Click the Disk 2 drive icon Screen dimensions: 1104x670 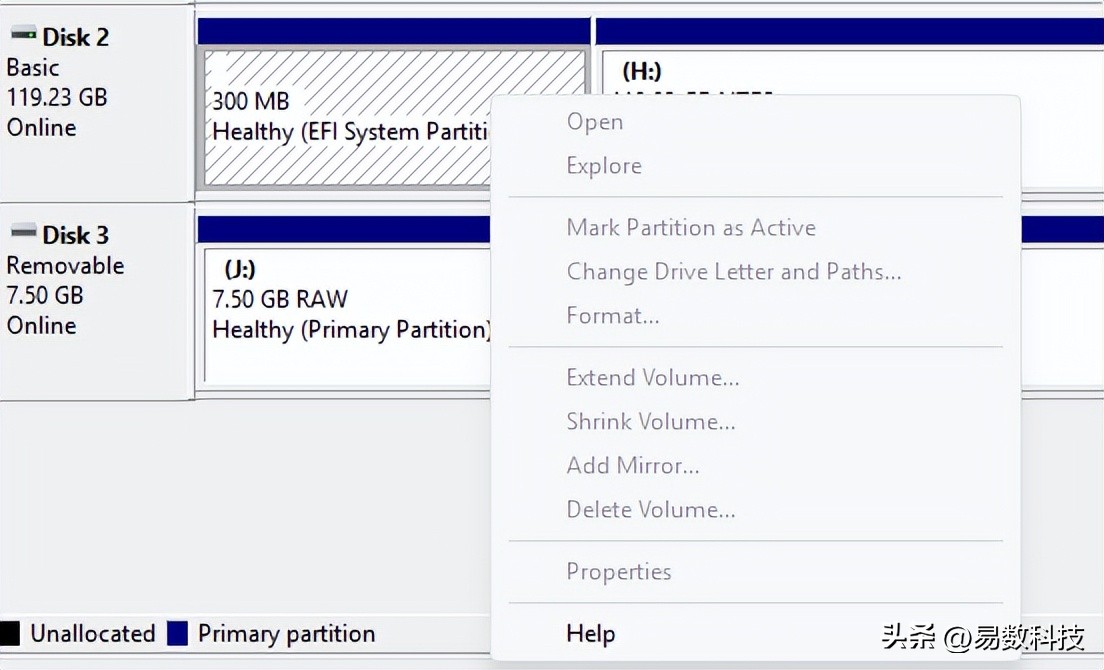click(x=23, y=32)
